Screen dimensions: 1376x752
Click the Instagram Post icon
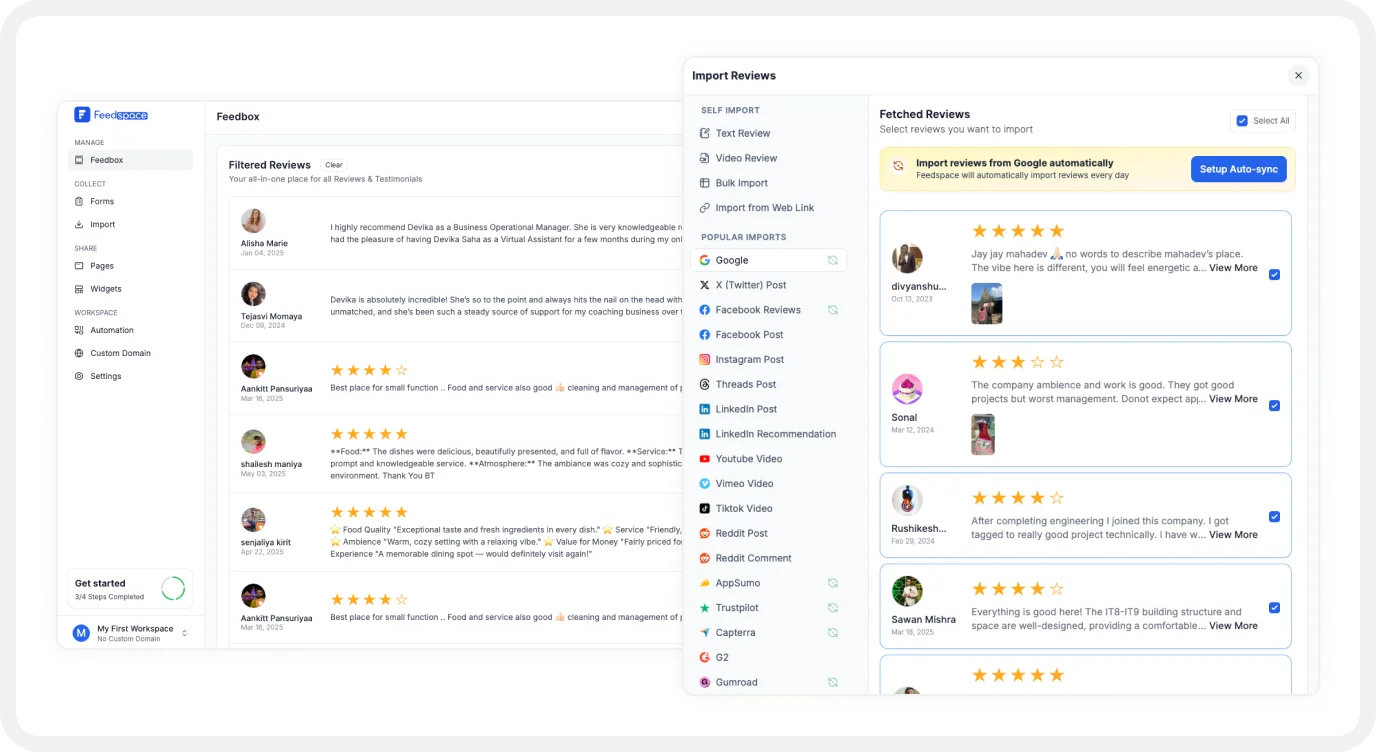[705, 360]
